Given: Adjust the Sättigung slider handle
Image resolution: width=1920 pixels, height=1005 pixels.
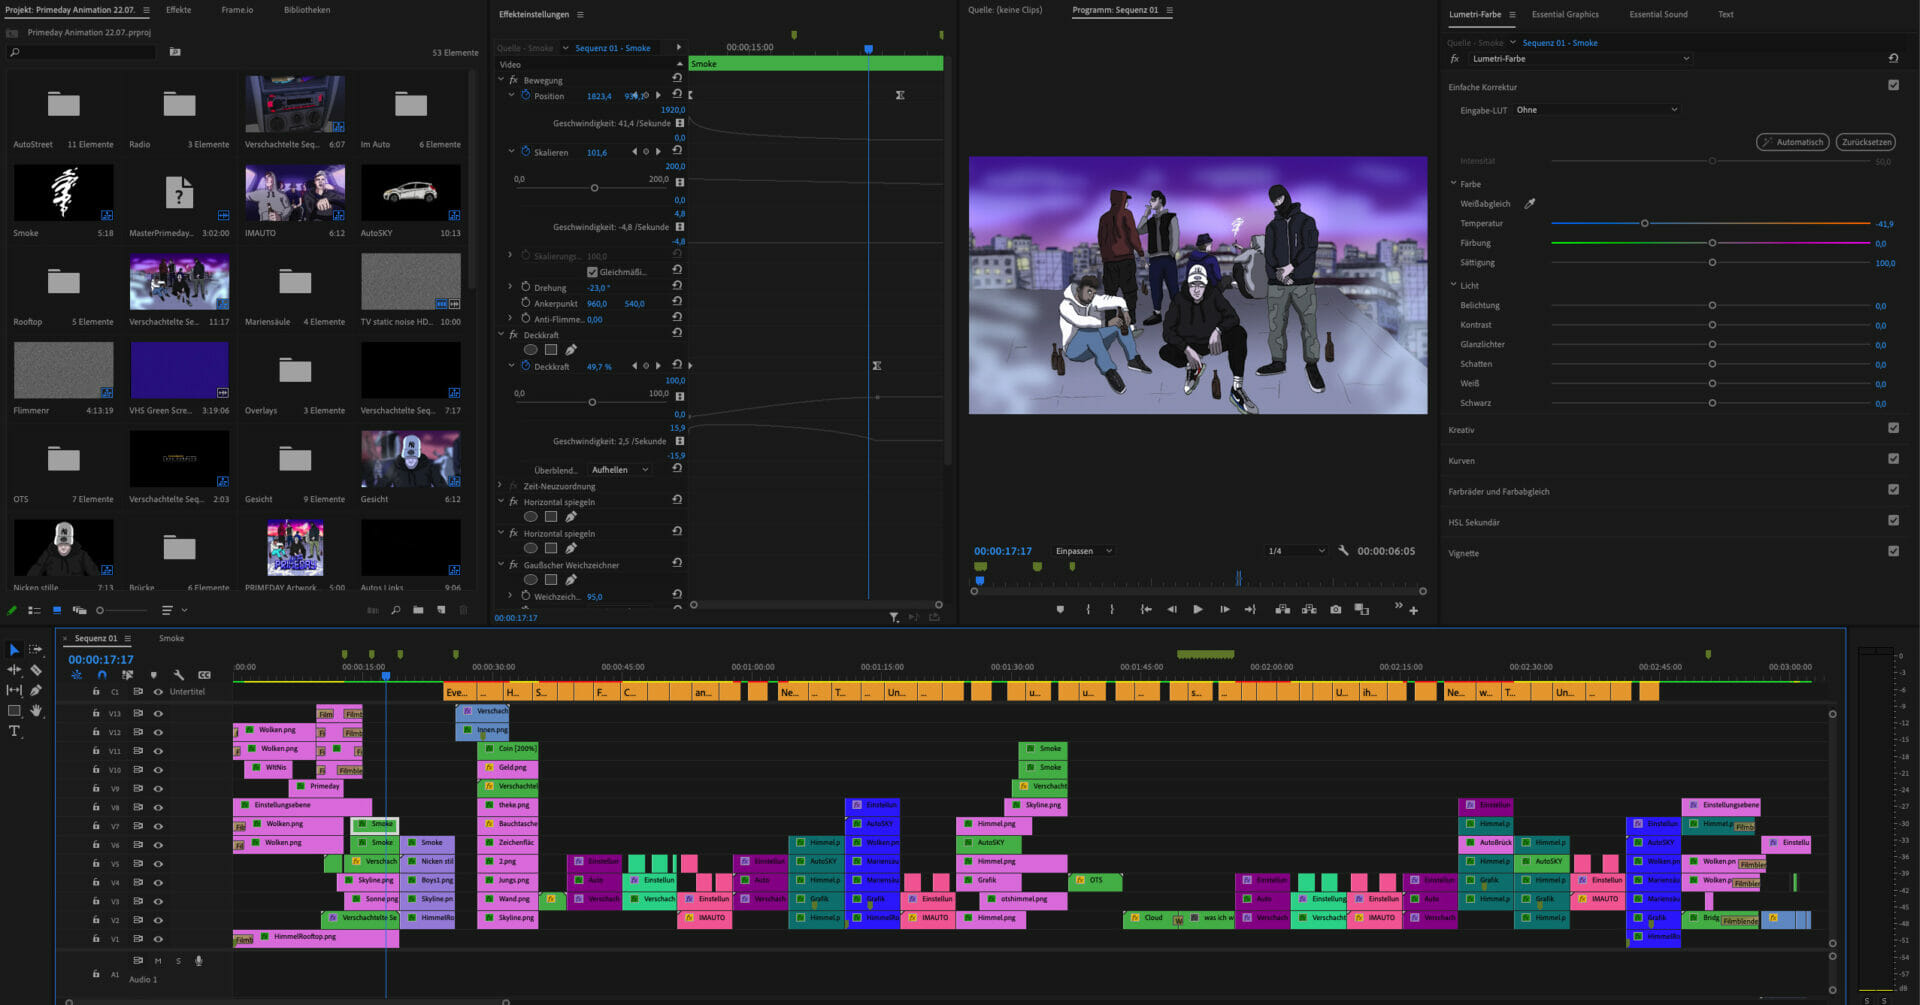Looking at the screenshot, I should coord(1712,263).
